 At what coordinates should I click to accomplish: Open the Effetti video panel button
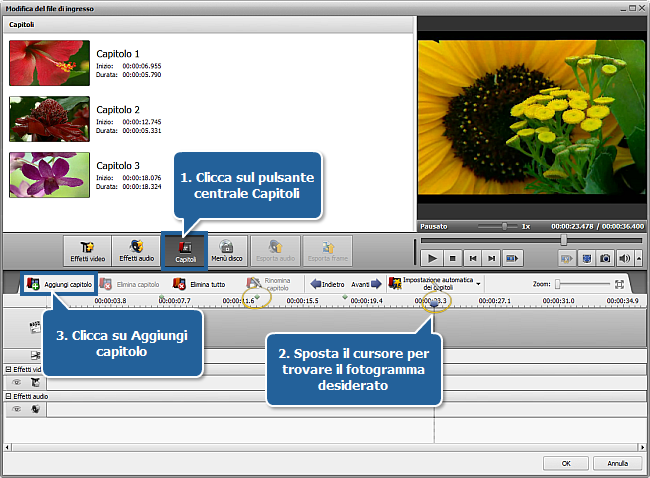(x=87, y=250)
